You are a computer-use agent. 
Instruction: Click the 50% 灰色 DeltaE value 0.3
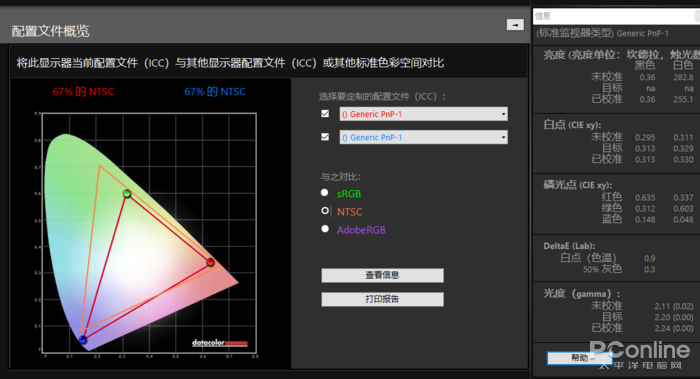click(x=650, y=269)
